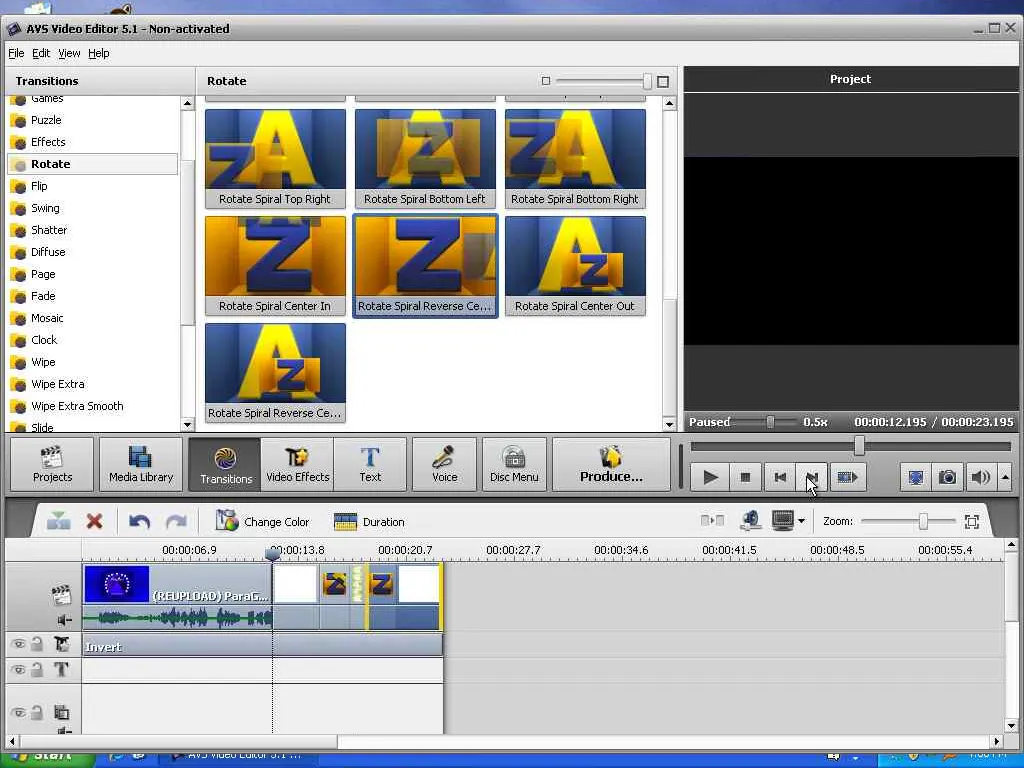
Task: Open the Media Library
Action: click(x=141, y=464)
